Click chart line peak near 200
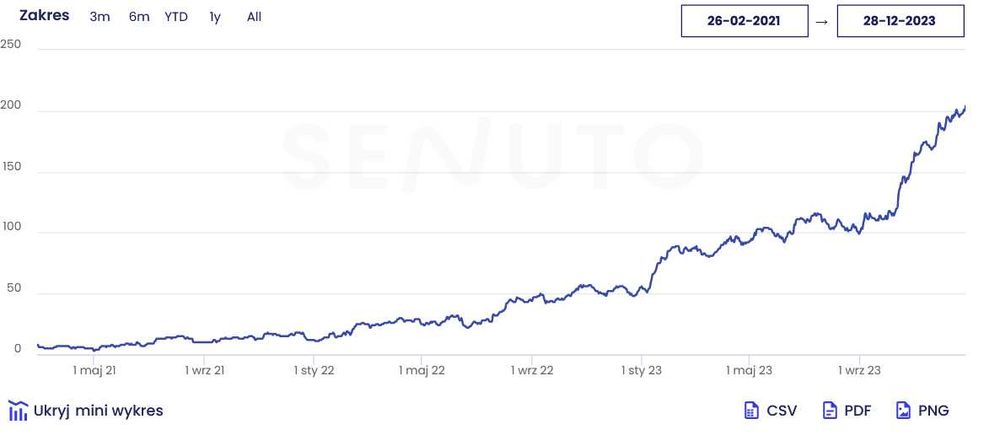1000x435 pixels. [963, 108]
